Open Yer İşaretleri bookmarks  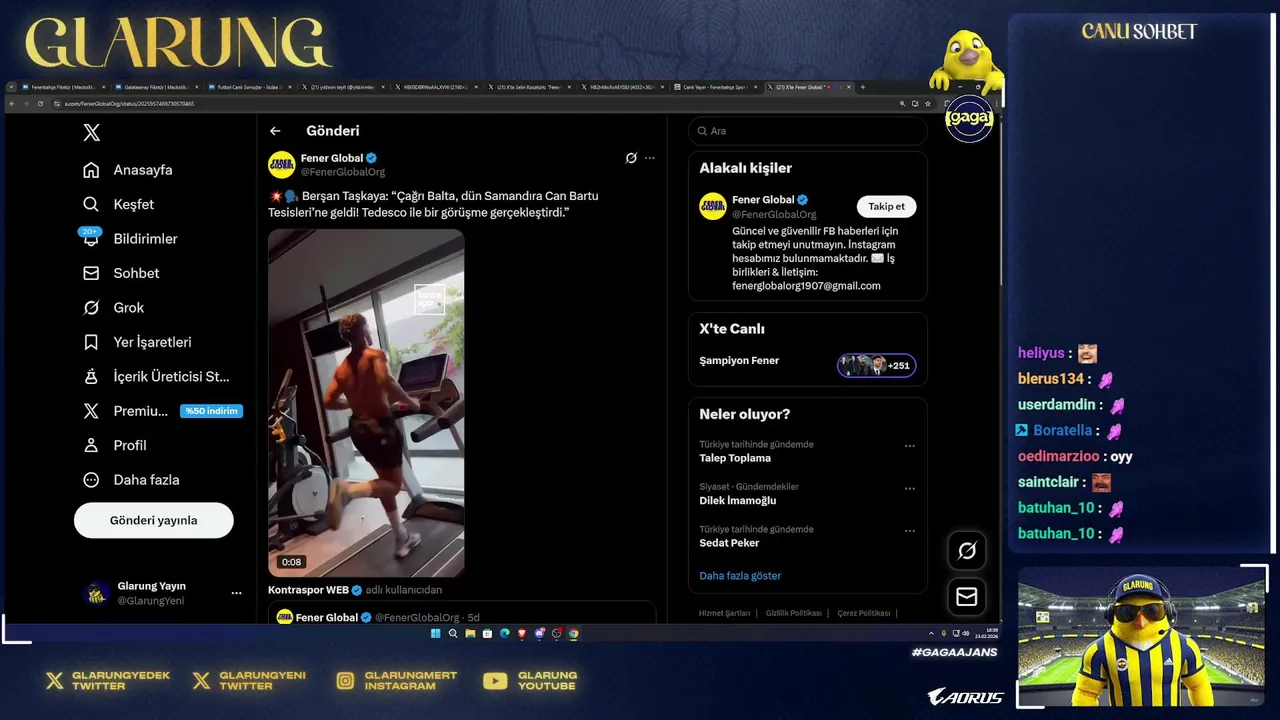[x=137, y=342]
